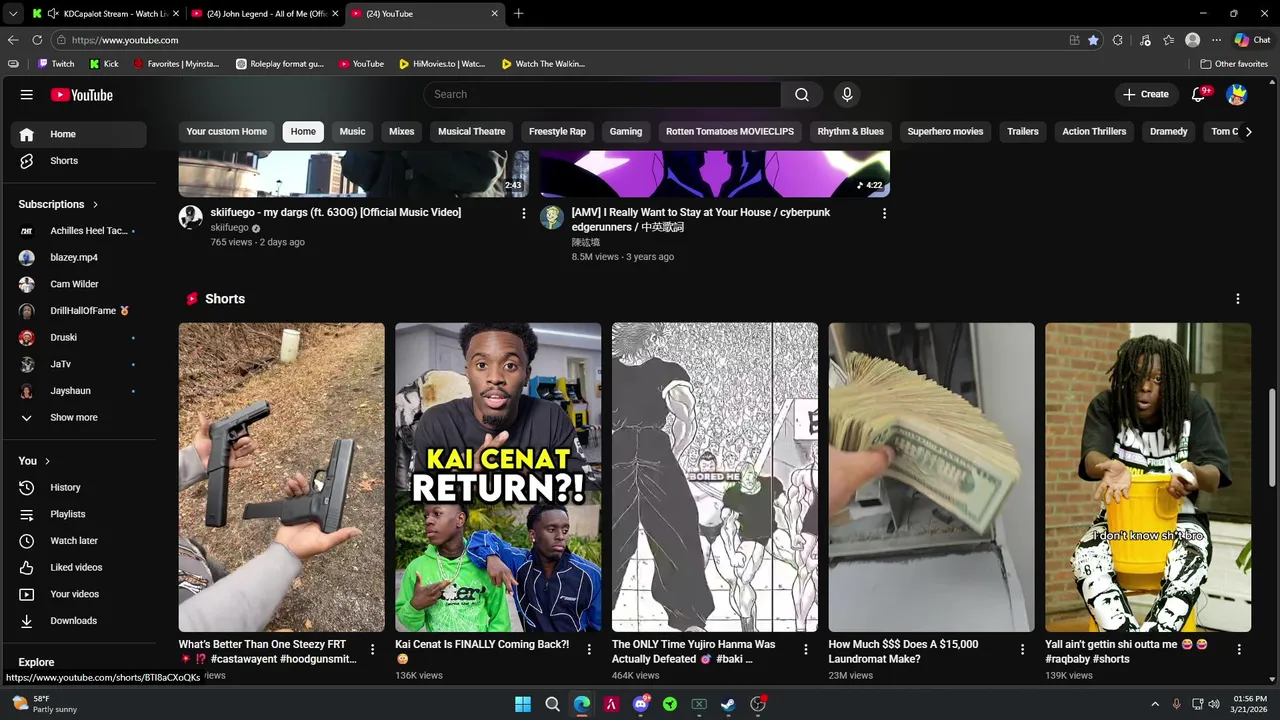Screen dimensions: 1280x720
Task: Open the YouTube hamburger guide menu
Action: 27,95
